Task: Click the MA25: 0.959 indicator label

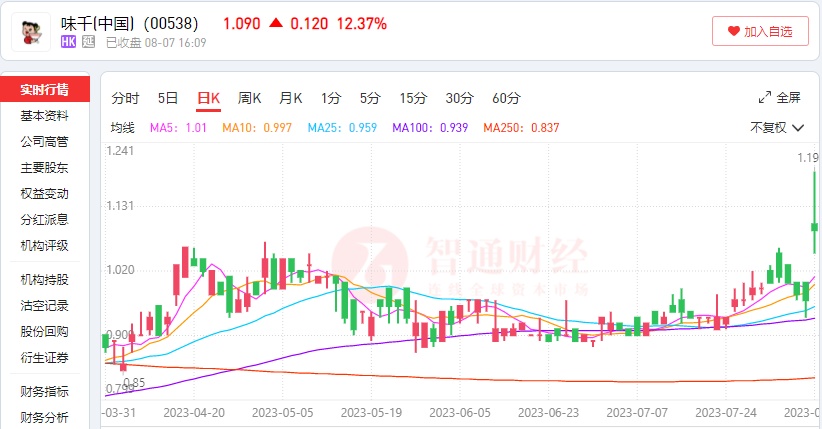Action: 342,127
